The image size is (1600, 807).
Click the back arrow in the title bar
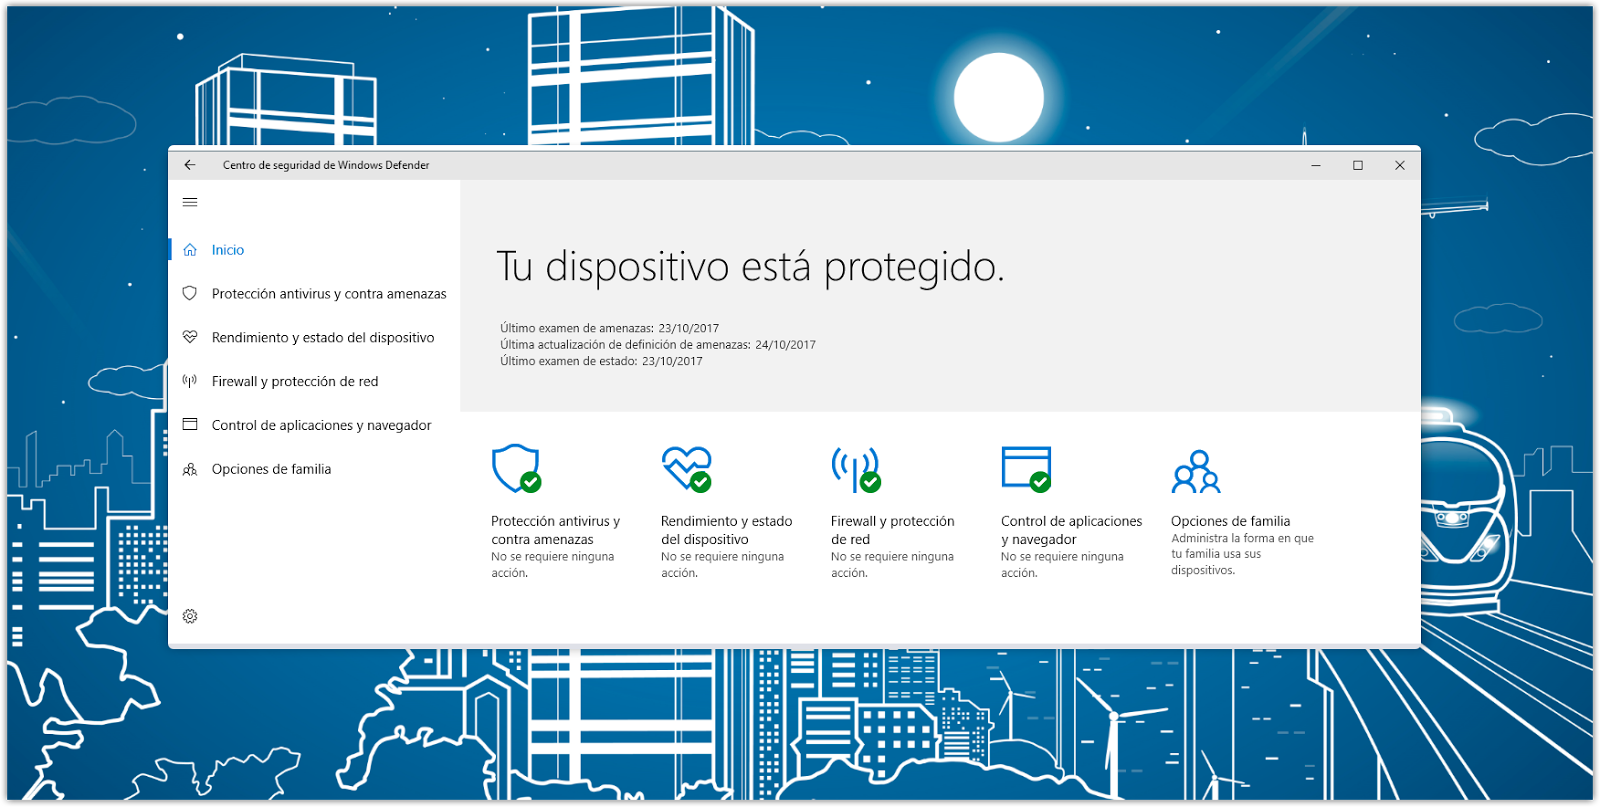coord(190,165)
